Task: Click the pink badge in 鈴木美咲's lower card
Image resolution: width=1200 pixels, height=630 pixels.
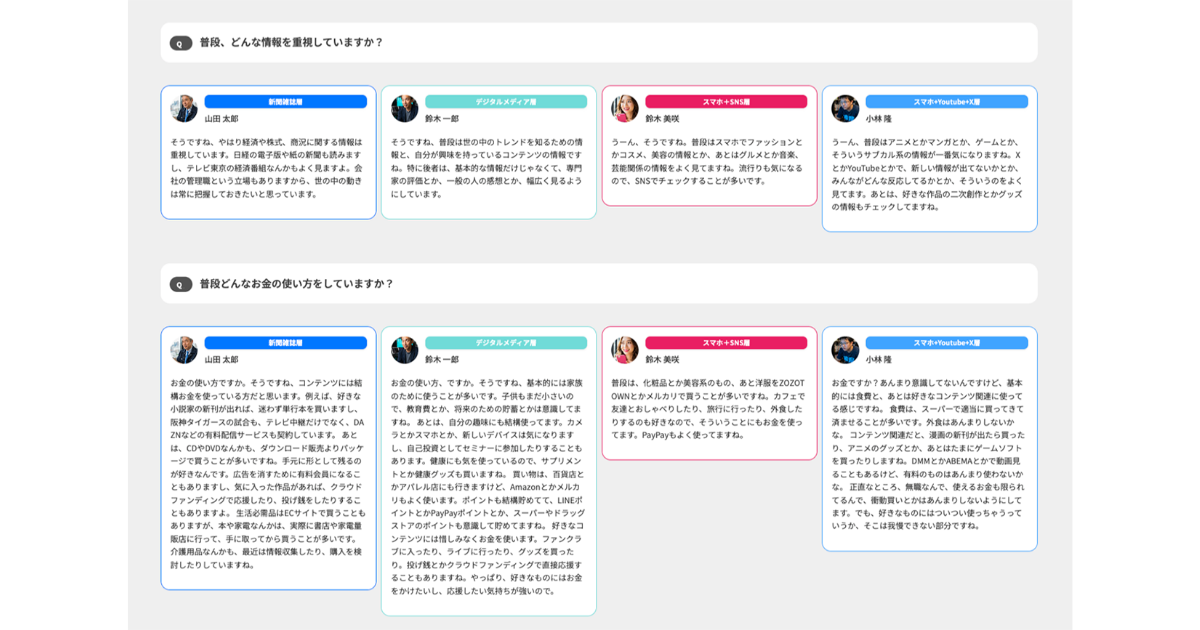Action: pos(727,342)
